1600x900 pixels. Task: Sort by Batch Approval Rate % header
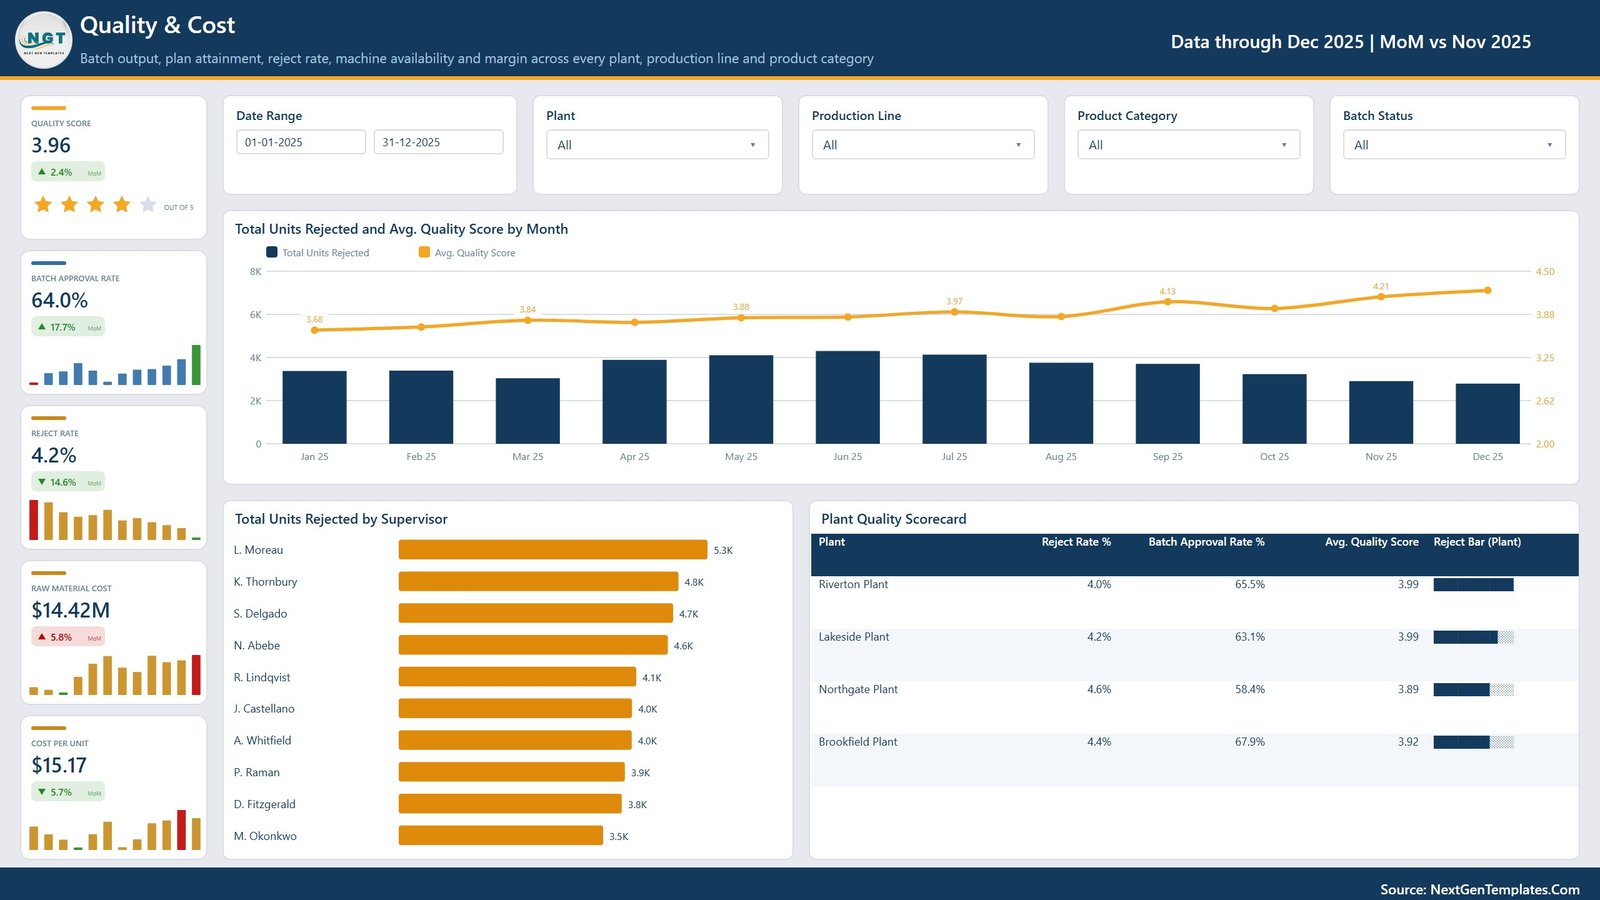[1206, 542]
